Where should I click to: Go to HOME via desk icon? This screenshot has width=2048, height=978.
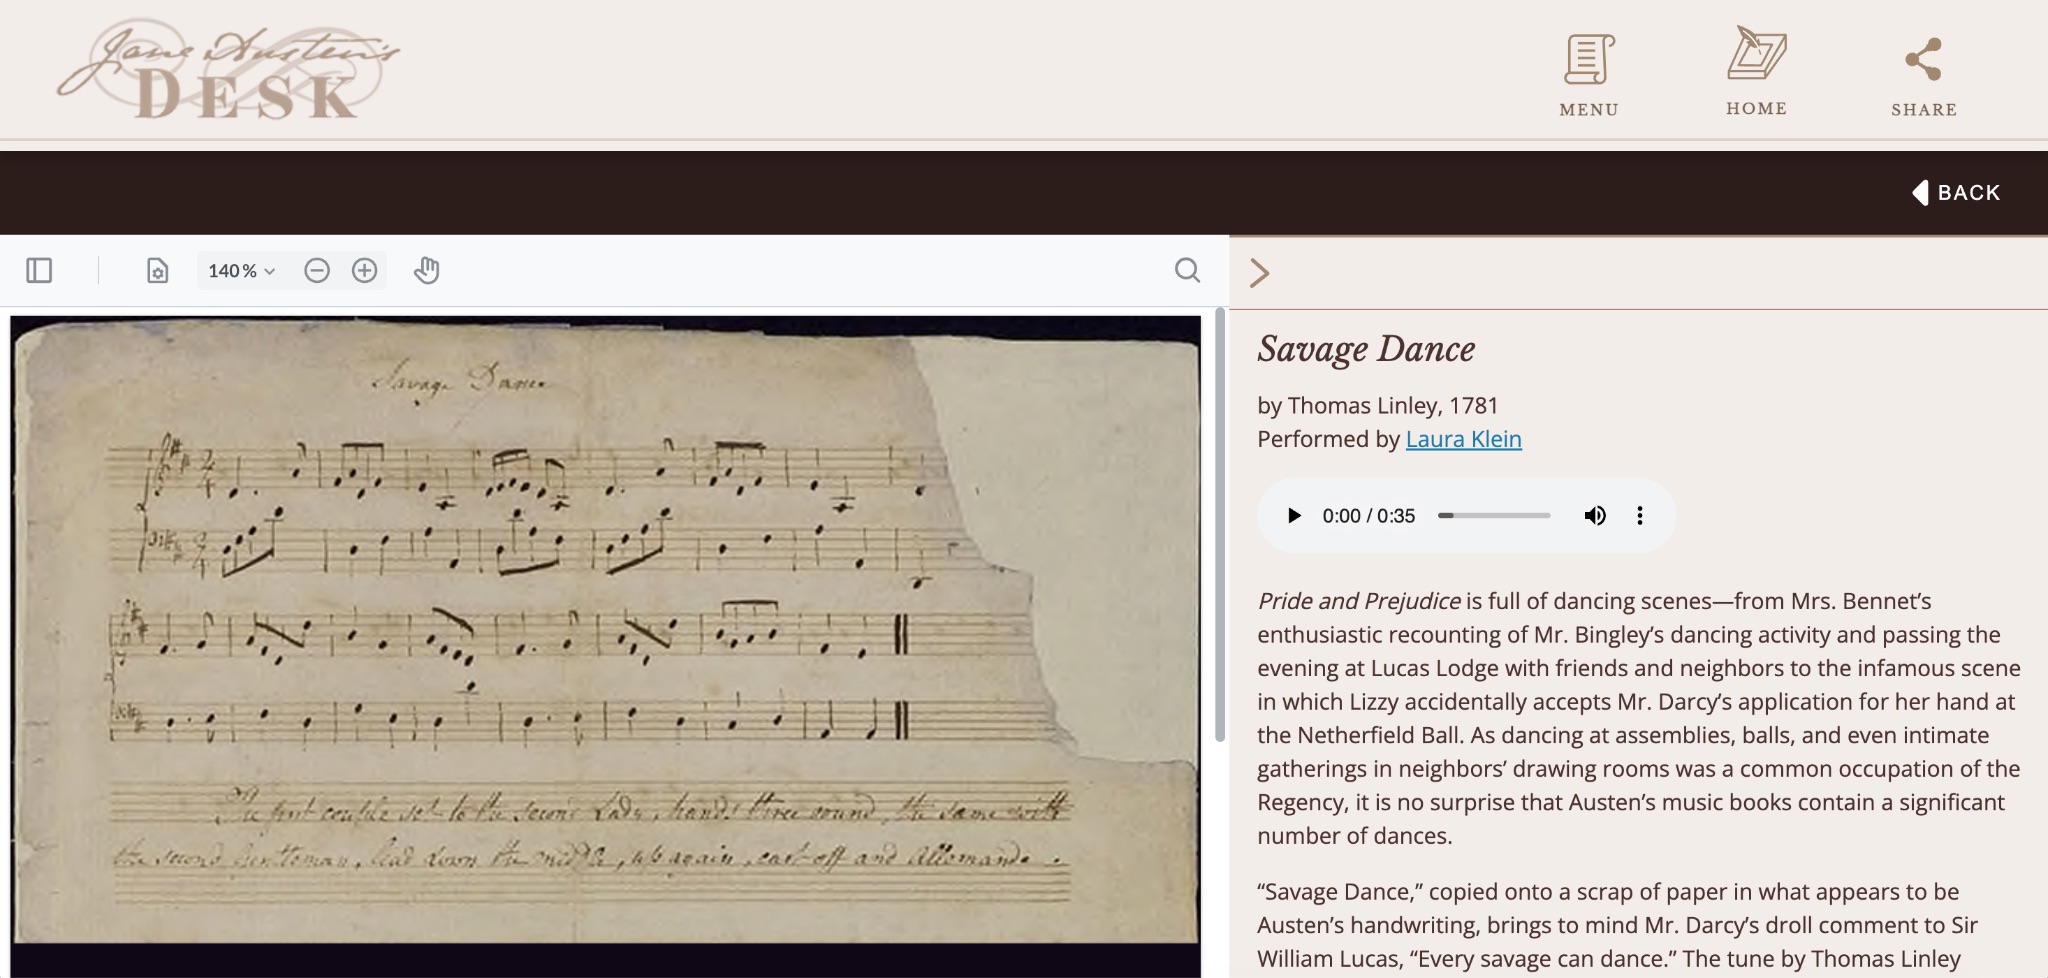click(1756, 71)
